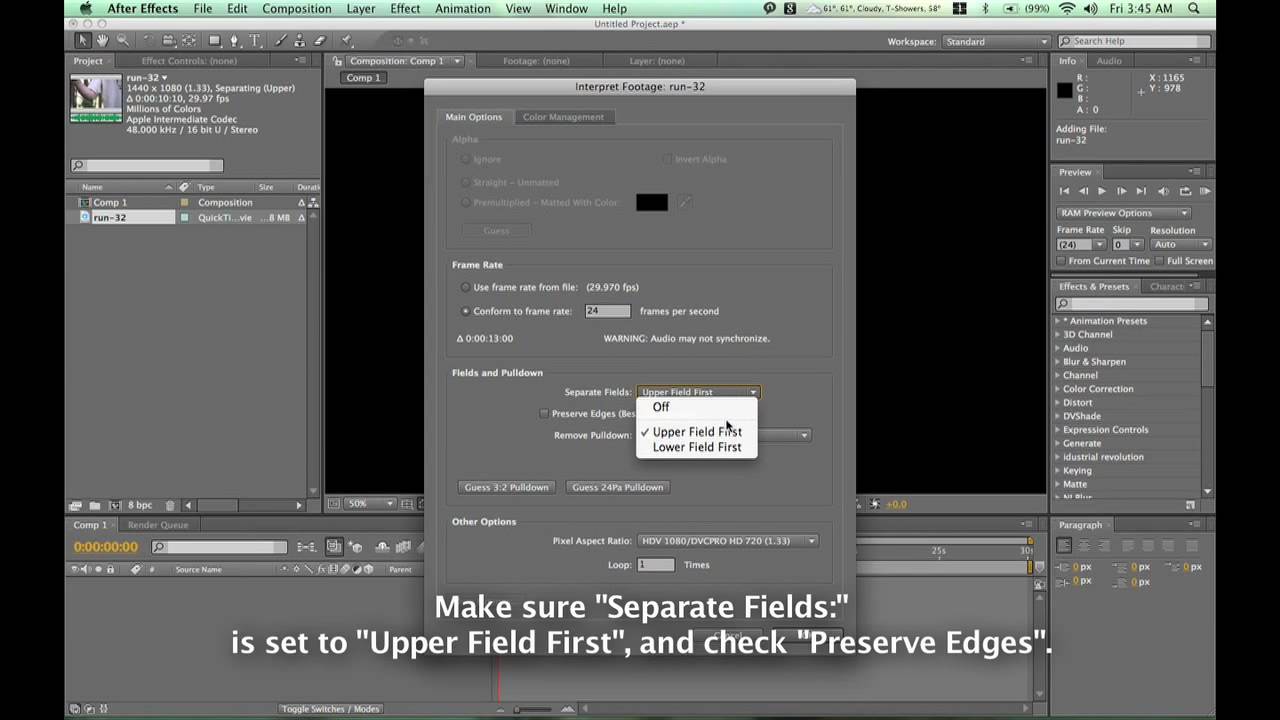The width and height of the screenshot is (1280, 720).
Task: Open Preview Resolution Auto dropdown
Action: [x=1180, y=244]
